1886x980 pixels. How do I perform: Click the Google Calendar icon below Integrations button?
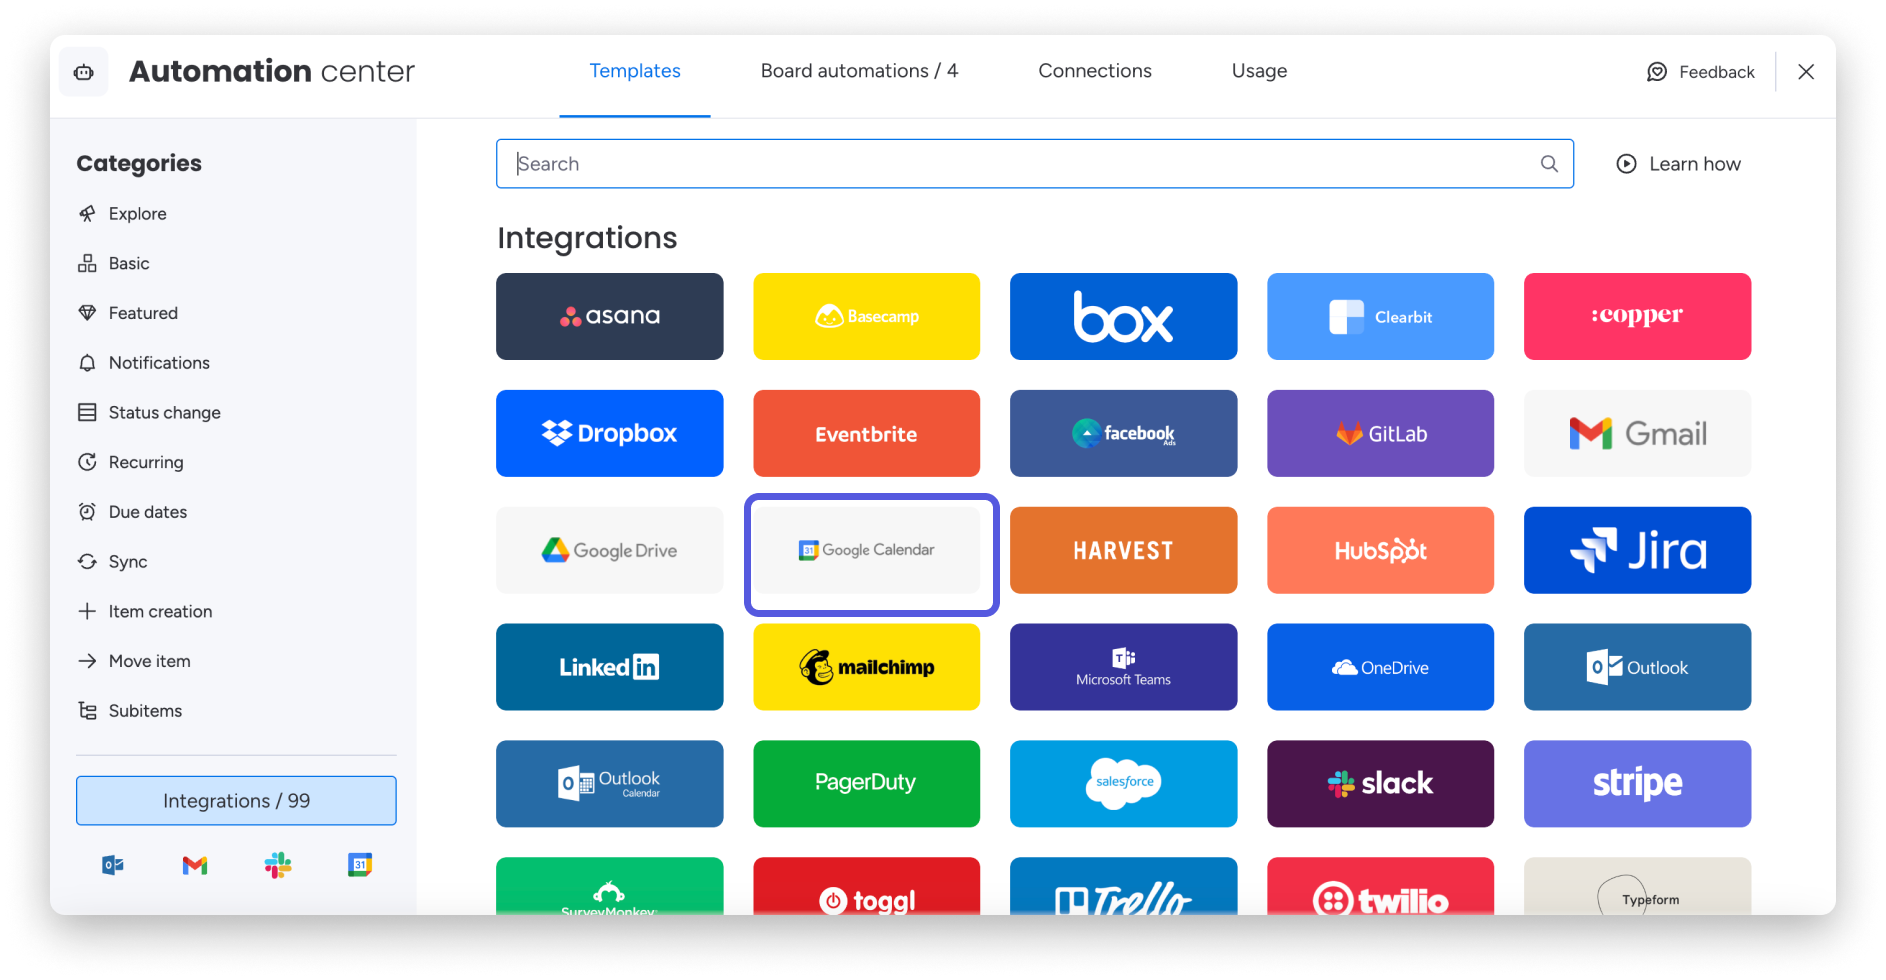point(360,865)
